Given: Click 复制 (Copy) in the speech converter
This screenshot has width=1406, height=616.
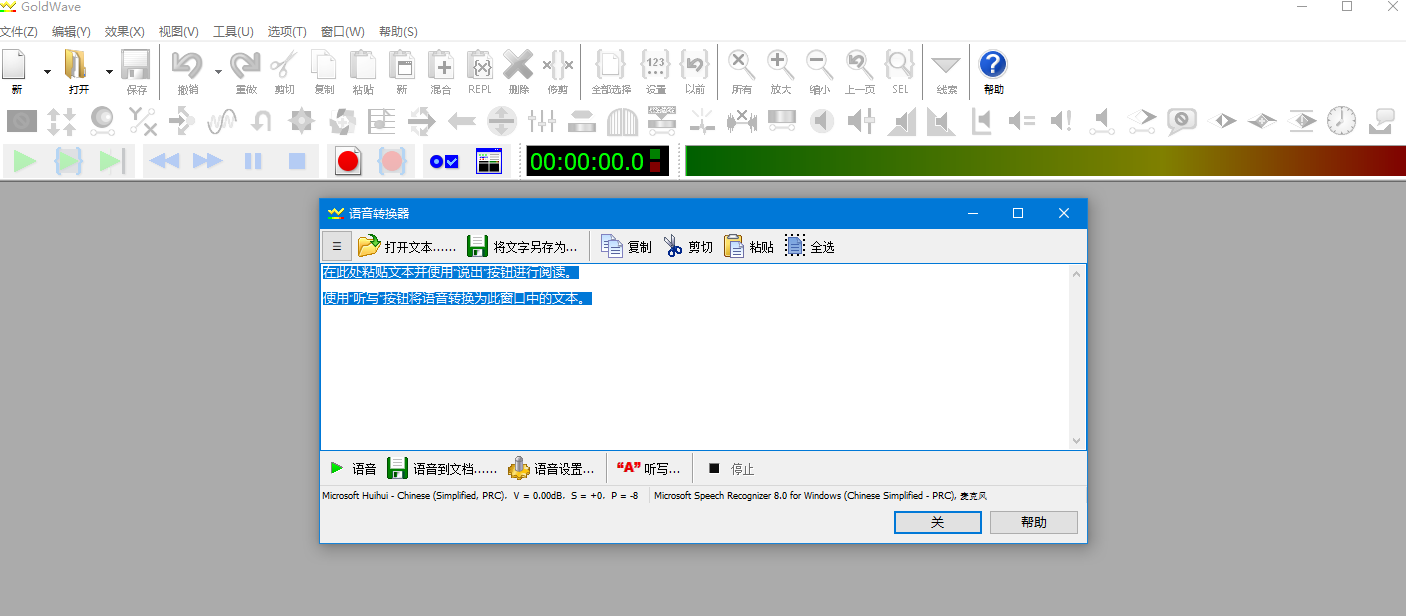Looking at the screenshot, I should (626, 246).
